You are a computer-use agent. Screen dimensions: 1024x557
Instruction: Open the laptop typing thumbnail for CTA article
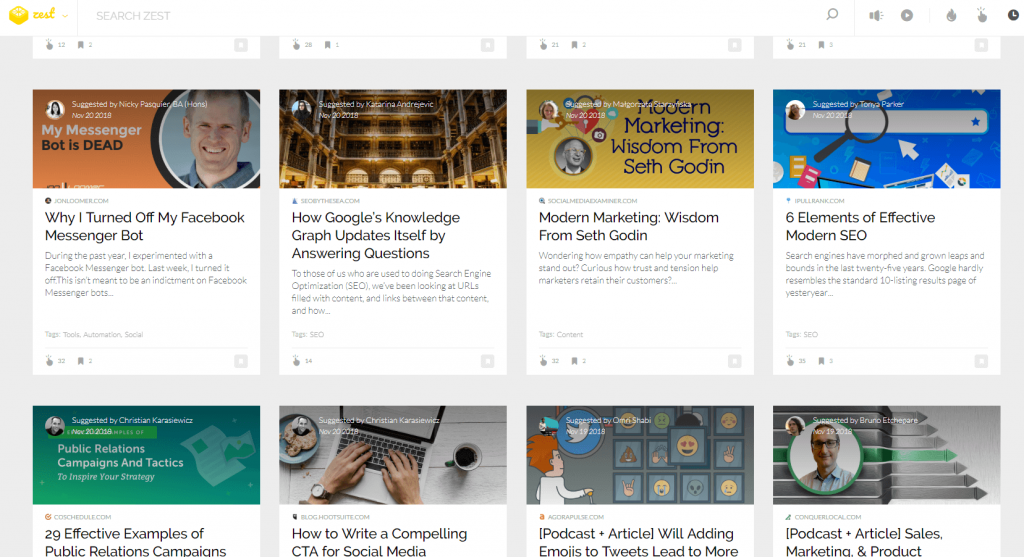[x=392, y=454]
